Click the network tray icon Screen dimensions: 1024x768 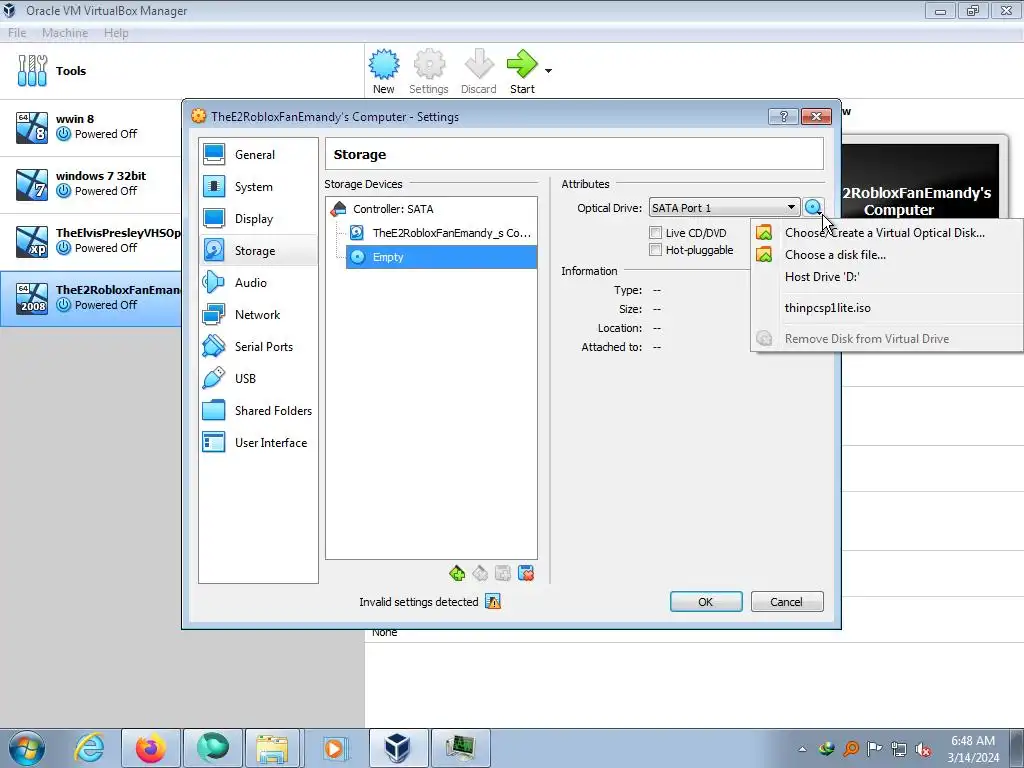point(899,749)
